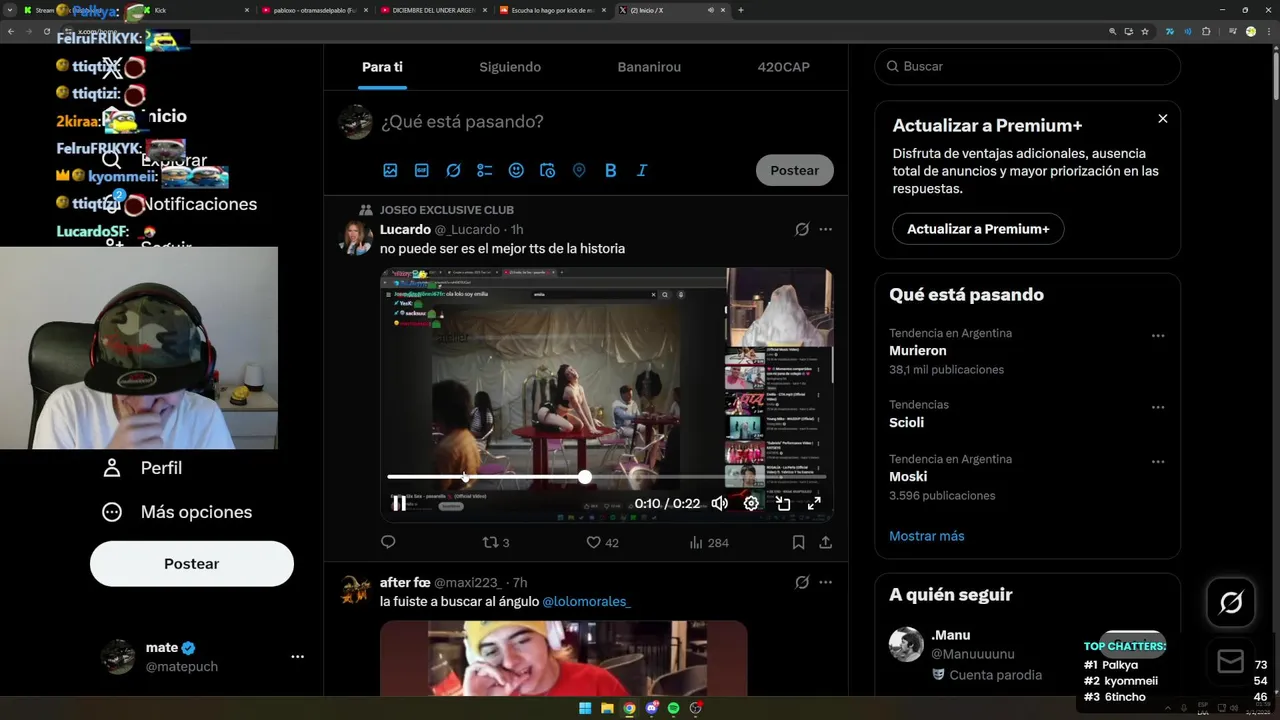Screen dimensions: 1280x720
Task: Open the after fœ post image
Action: pos(563,658)
